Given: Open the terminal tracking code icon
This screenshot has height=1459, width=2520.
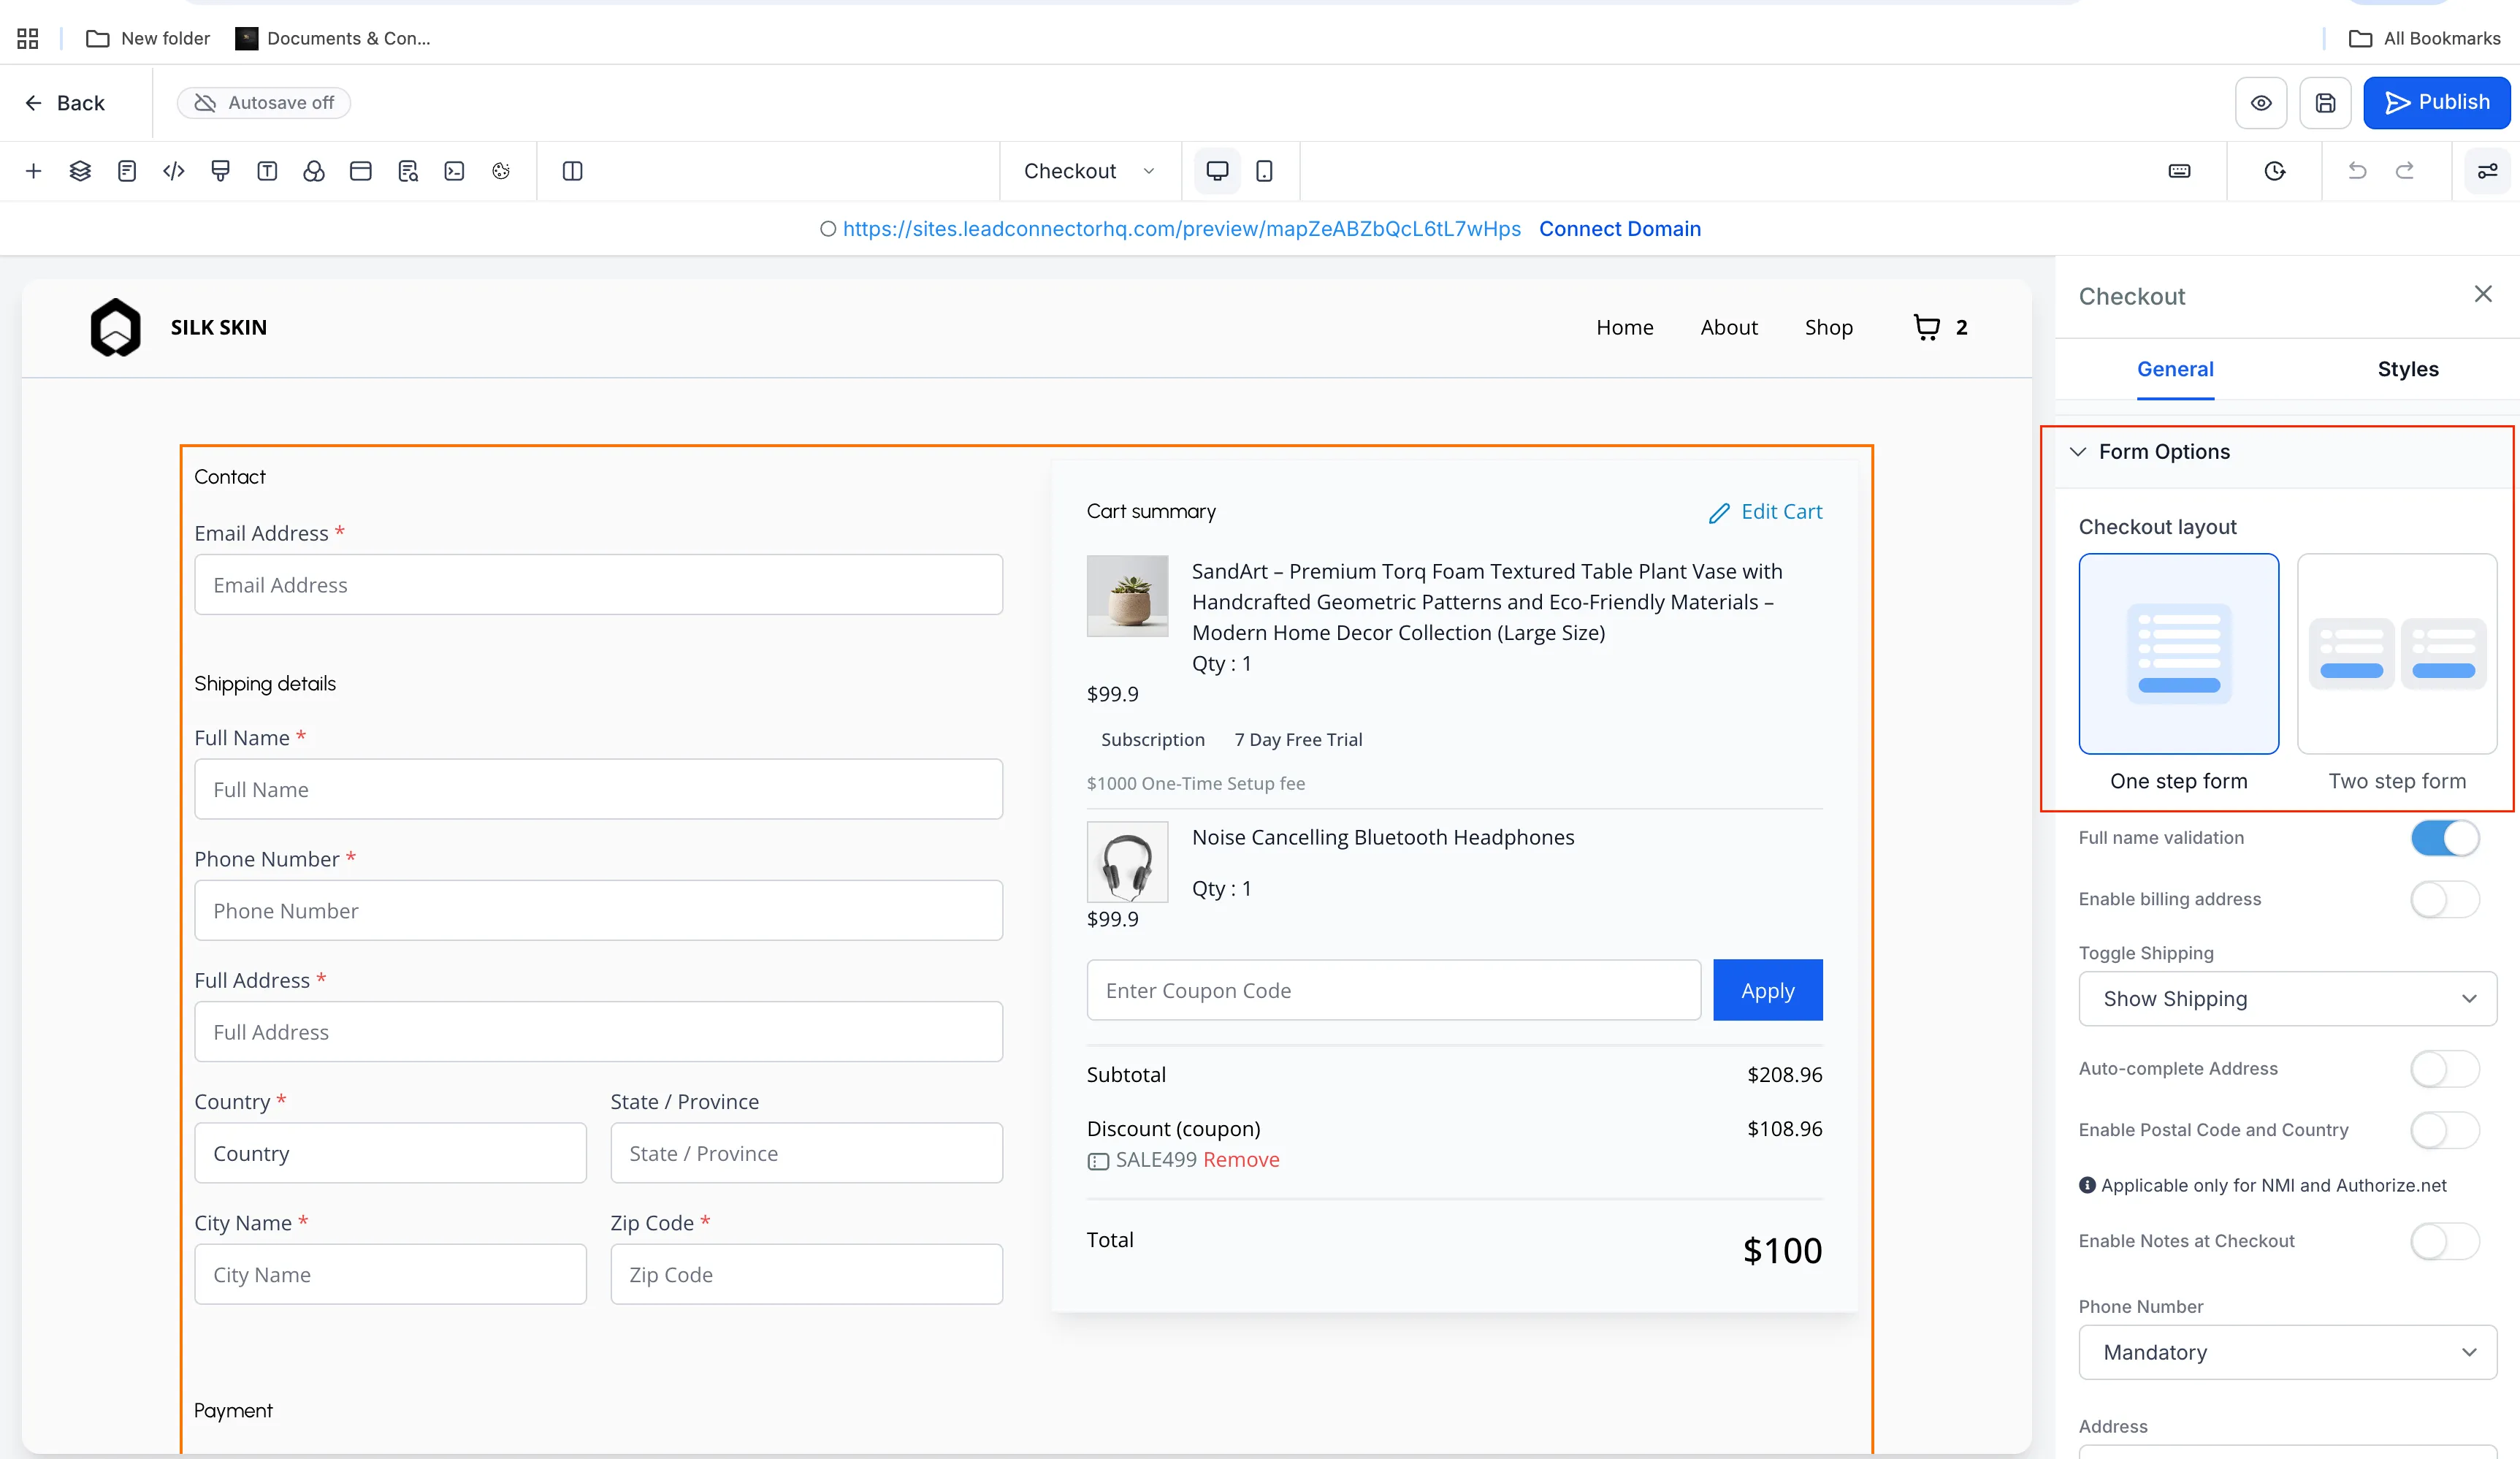Looking at the screenshot, I should pyautogui.click(x=454, y=171).
